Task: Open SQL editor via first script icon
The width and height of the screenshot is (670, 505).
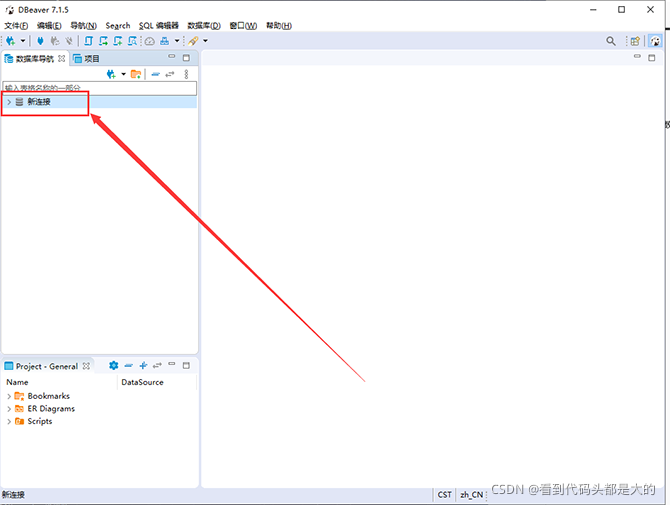Action: (x=88, y=41)
